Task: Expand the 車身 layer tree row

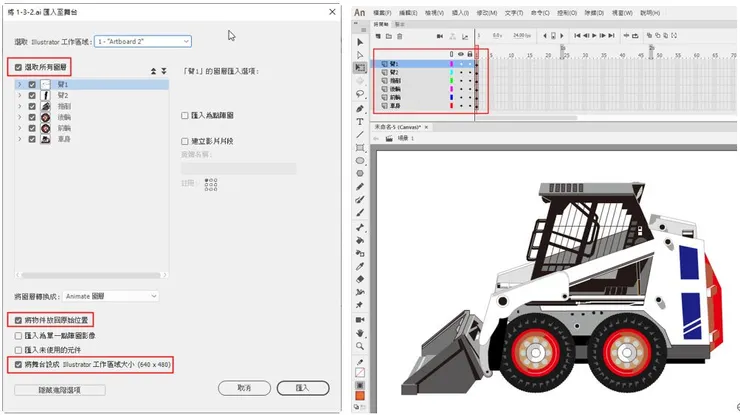Action: point(19,139)
